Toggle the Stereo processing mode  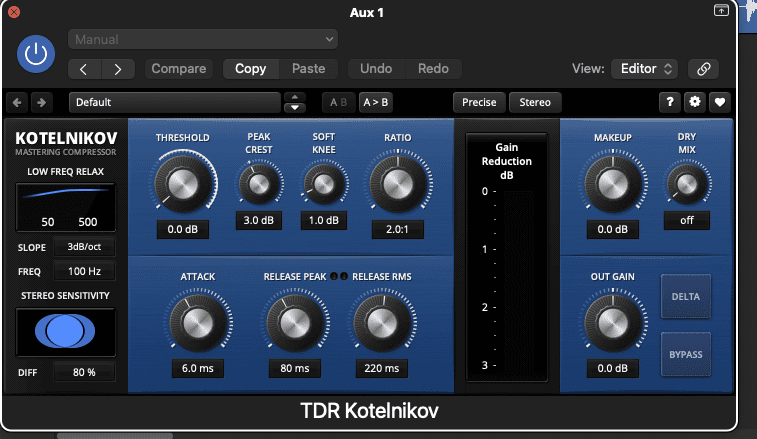(x=535, y=102)
